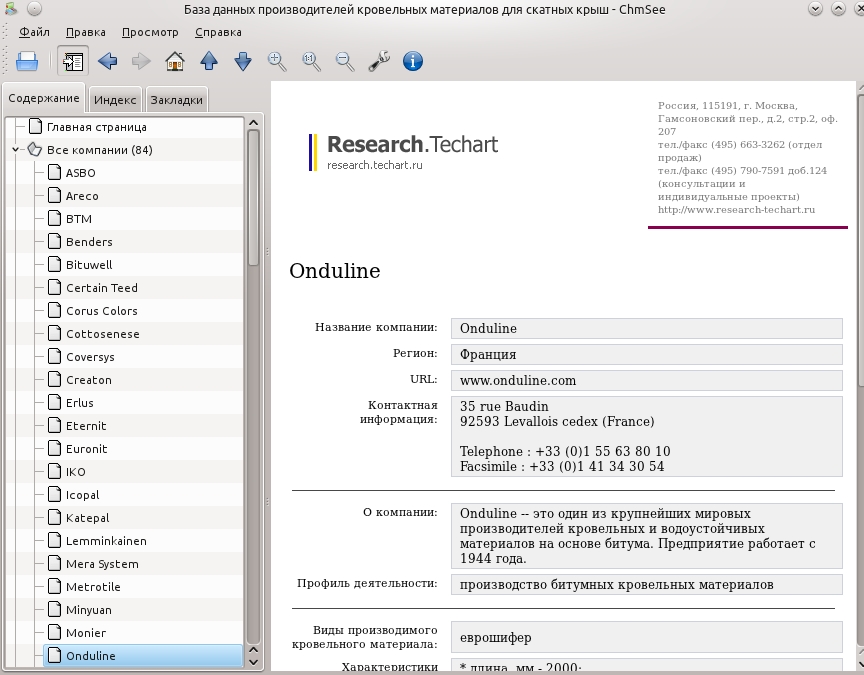Screen dimensions: 864x675
Task: Click the Профиль деятельности value field
Action: (646, 585)
